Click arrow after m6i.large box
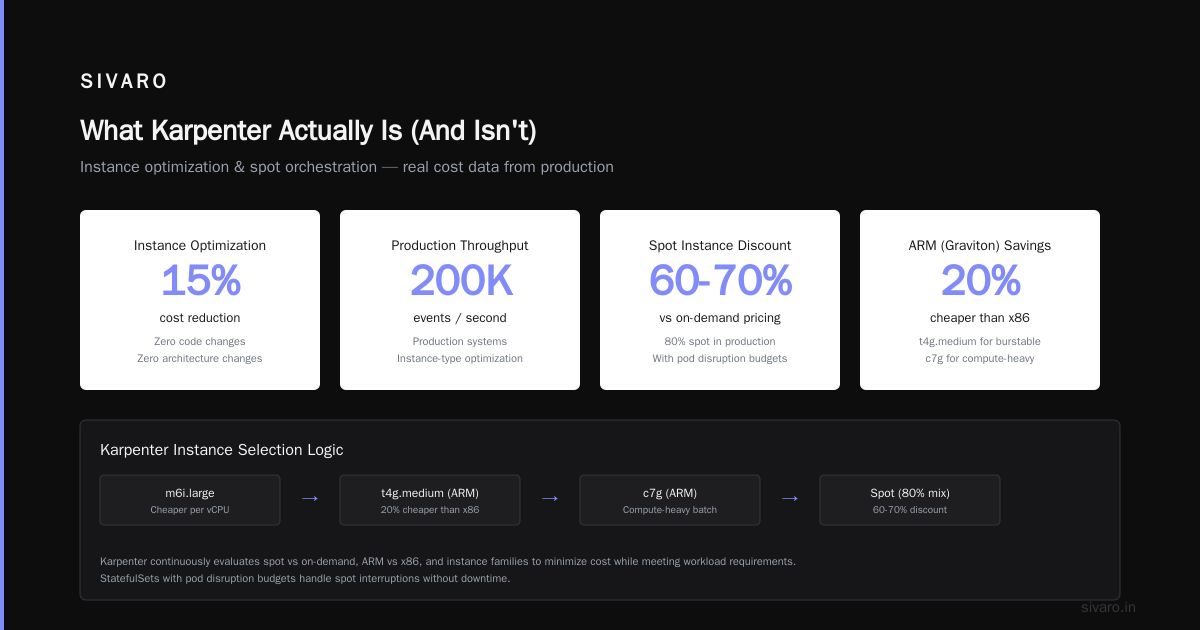 click(x=310, y=498)
